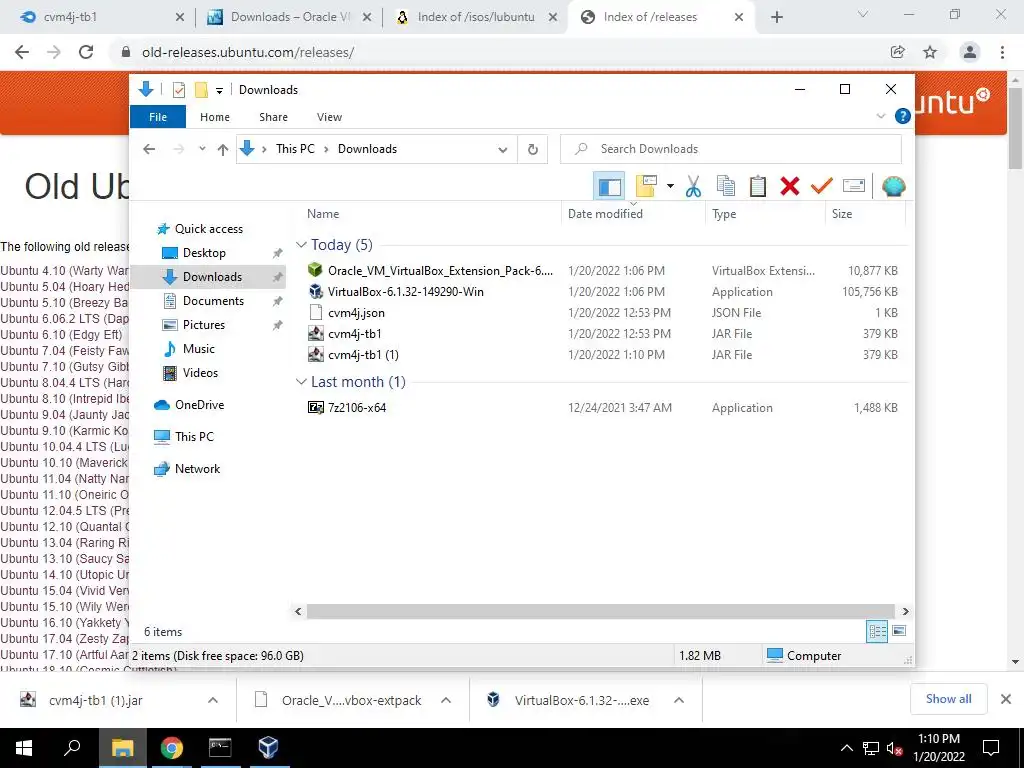
Task: Open Documents in navigation pane
Action: 213,301
